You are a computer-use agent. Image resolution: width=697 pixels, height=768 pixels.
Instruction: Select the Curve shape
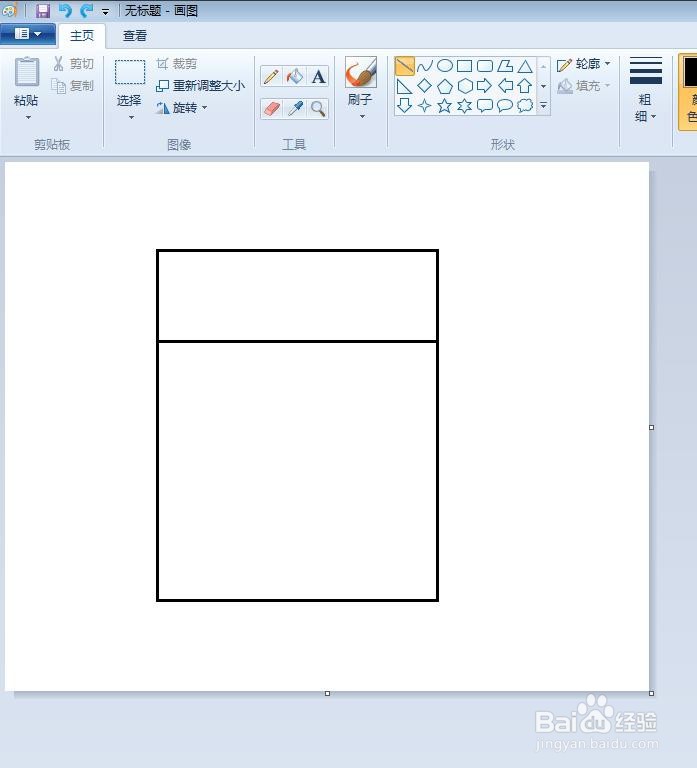coord(425,66)
